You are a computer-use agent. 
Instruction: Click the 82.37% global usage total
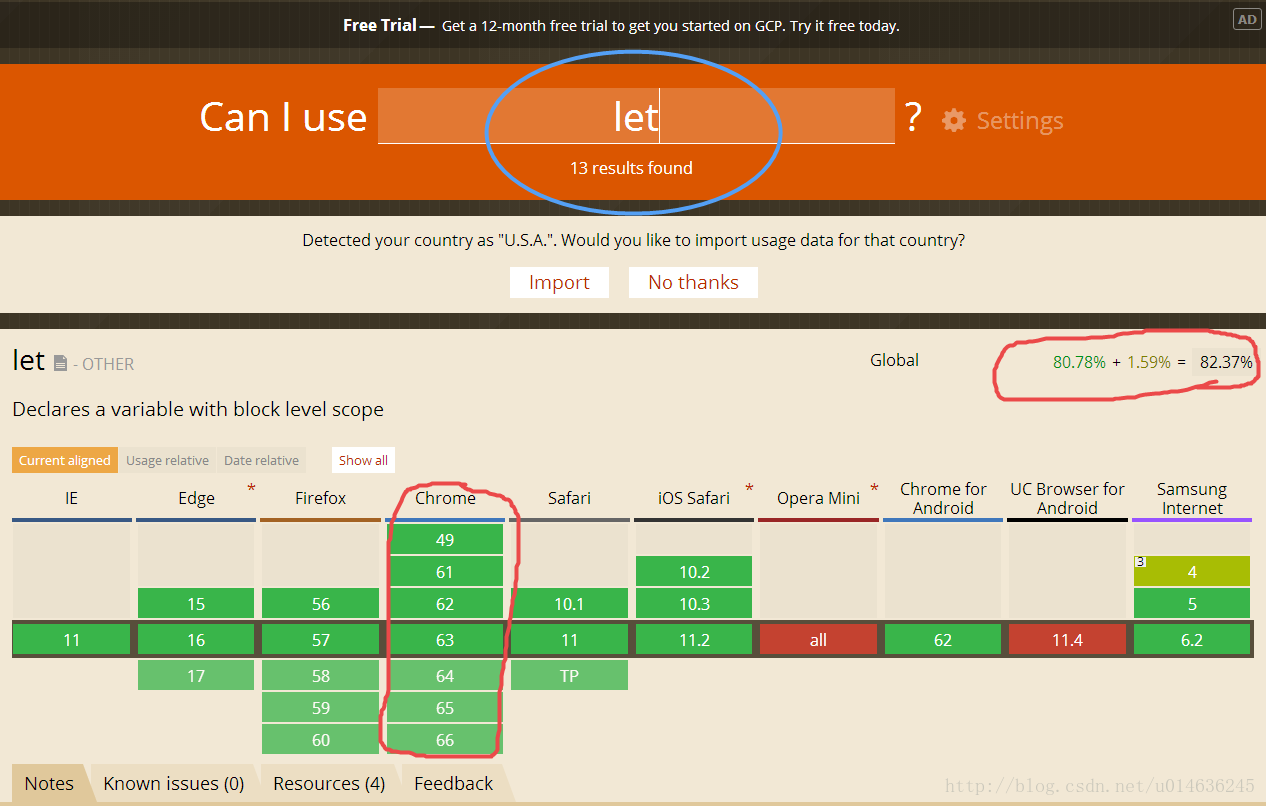tap(1226, 362)
